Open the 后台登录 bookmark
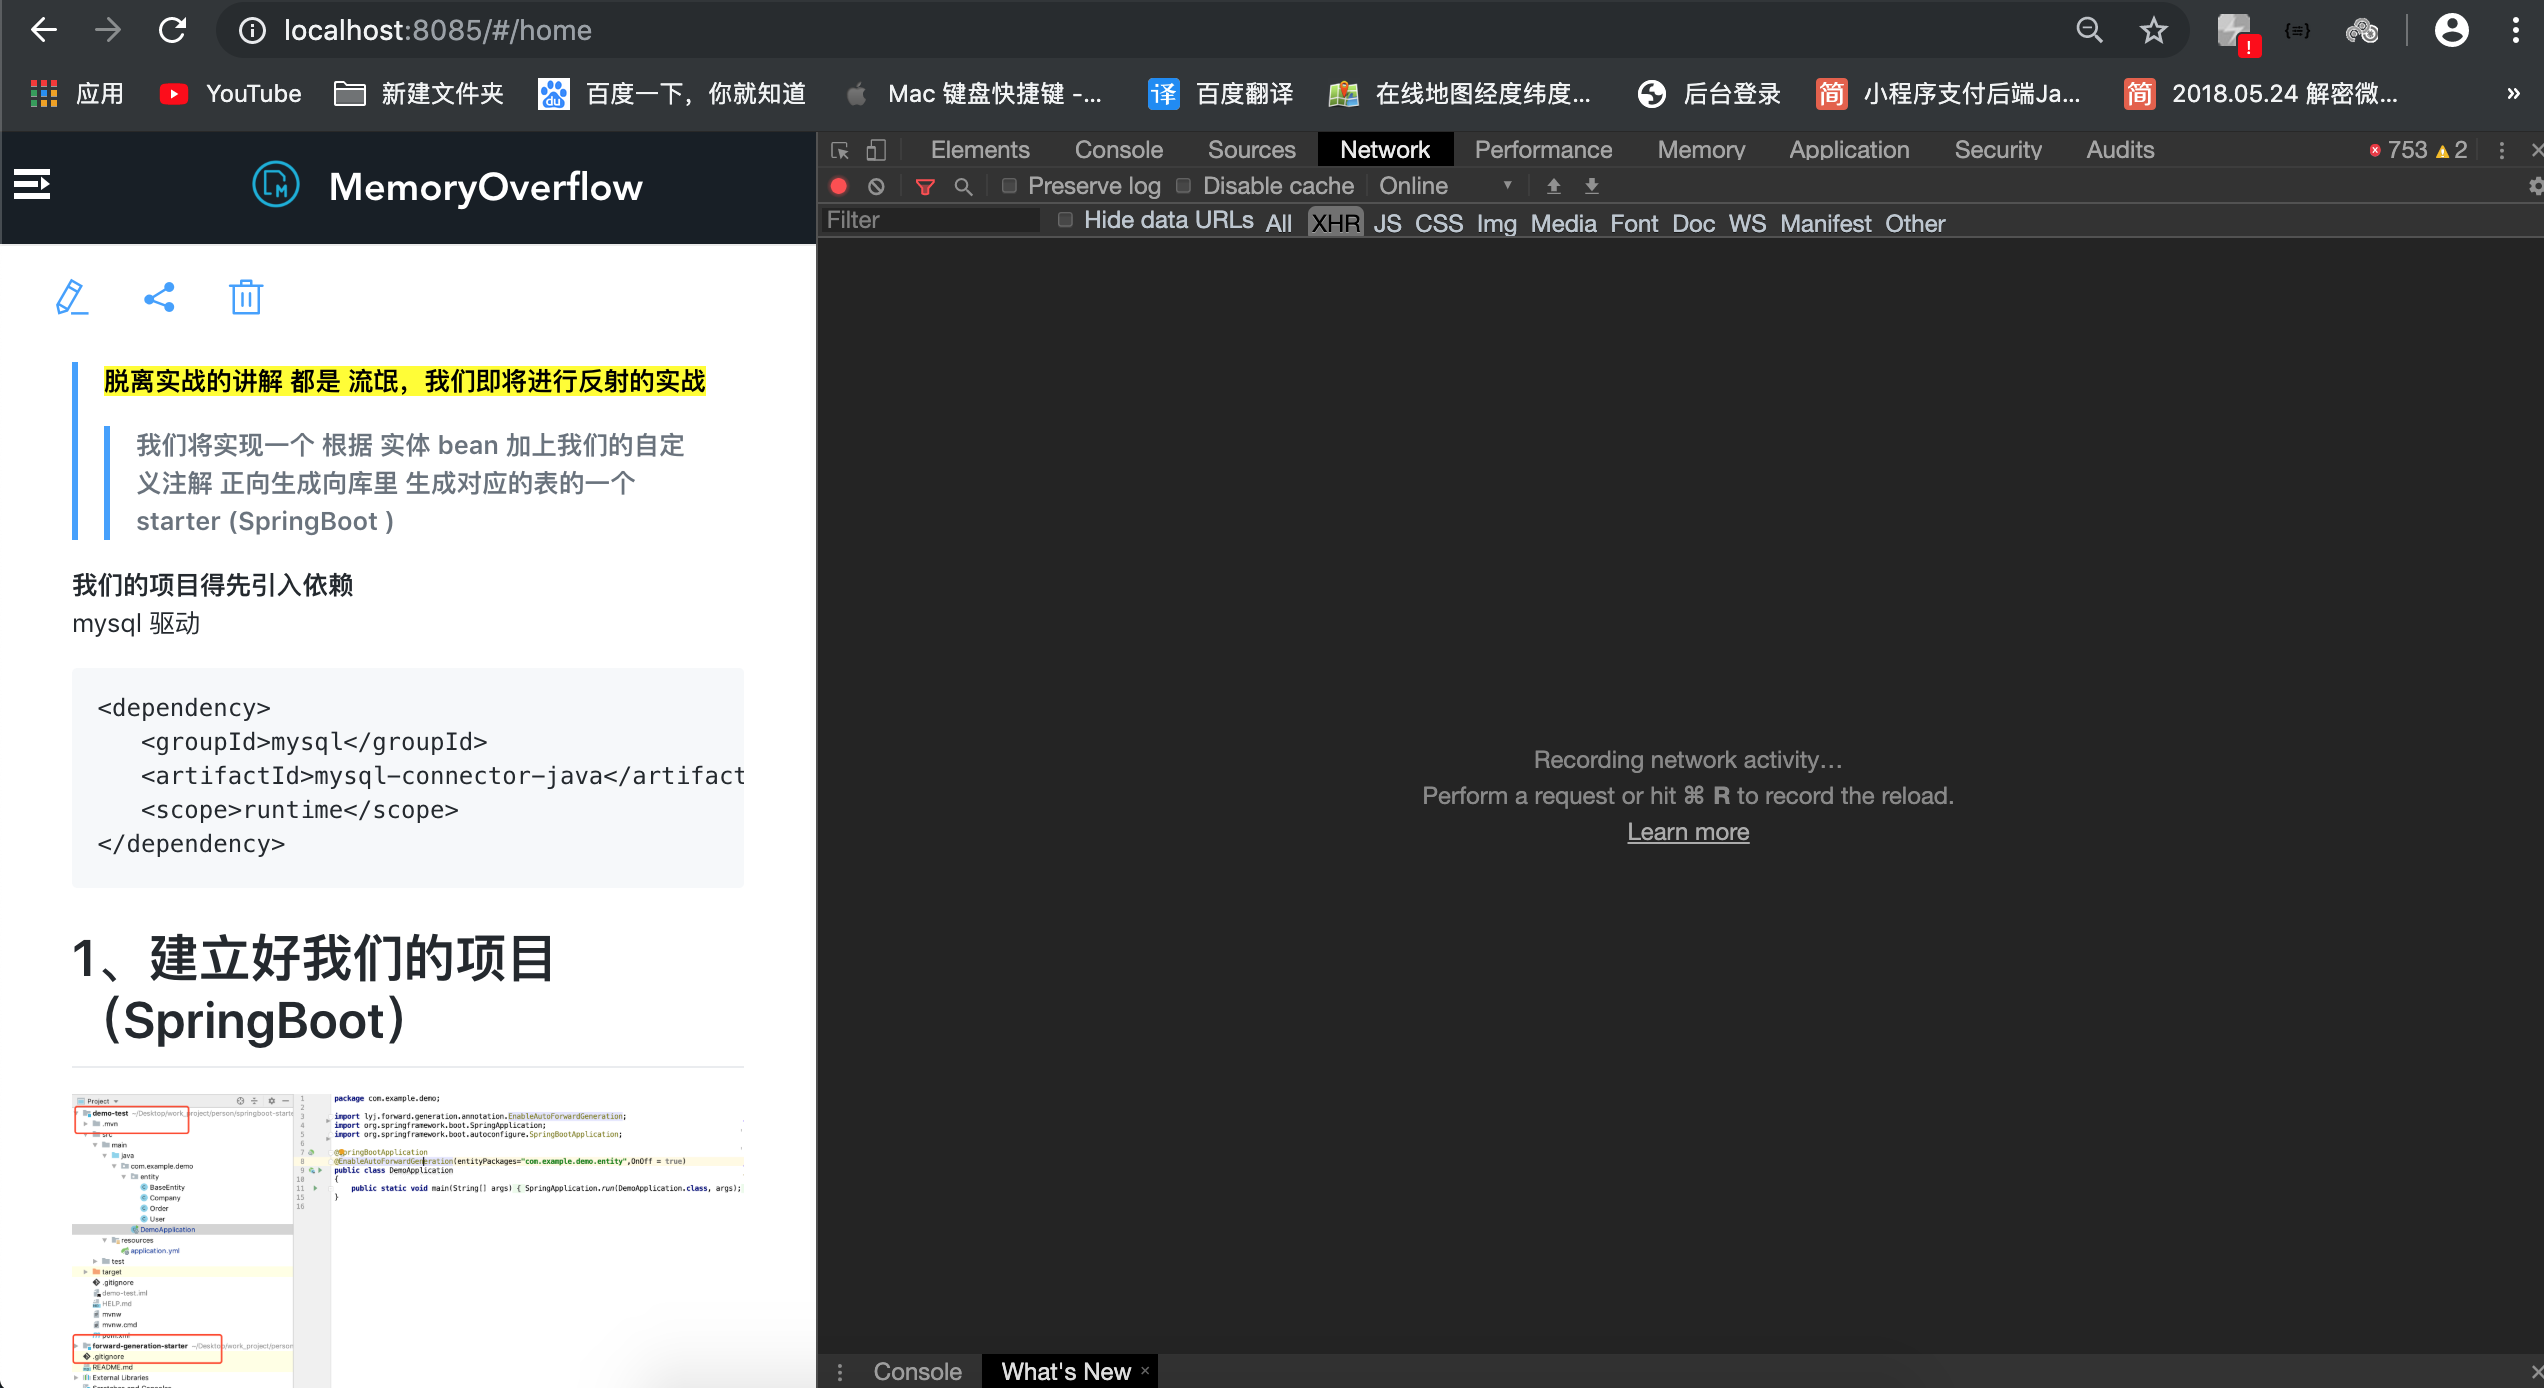The image size is (2544, 1388). [1709, 94]
